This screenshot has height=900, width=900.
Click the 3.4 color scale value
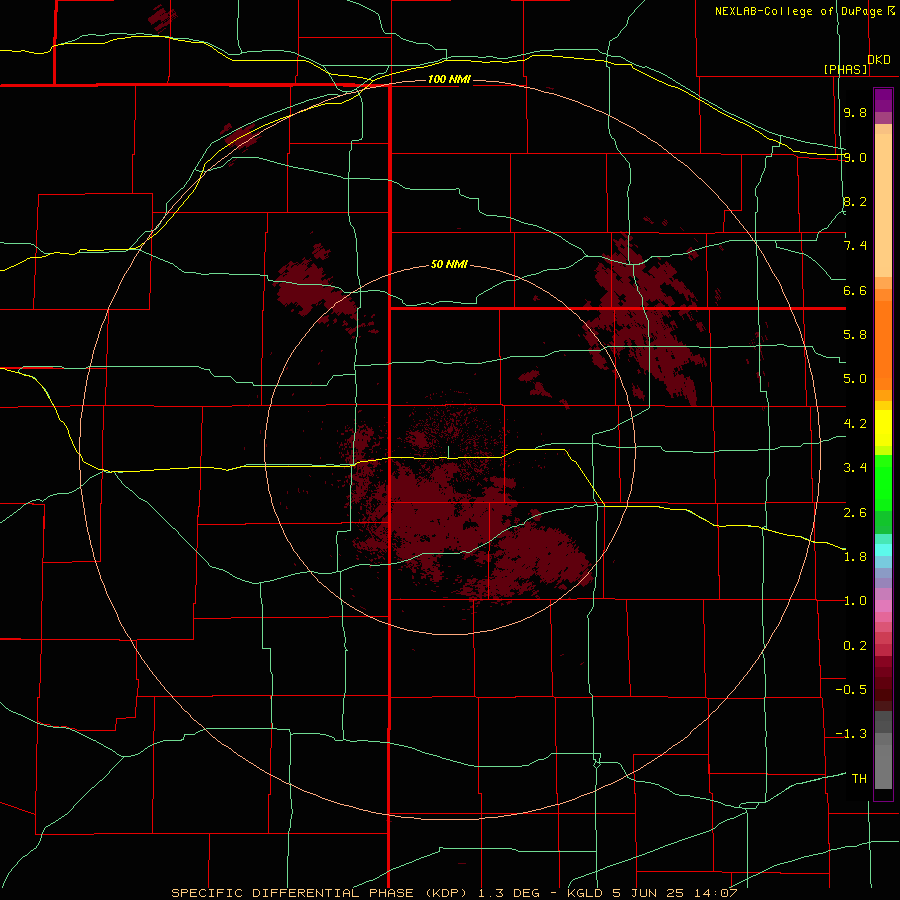pos(855,468)
